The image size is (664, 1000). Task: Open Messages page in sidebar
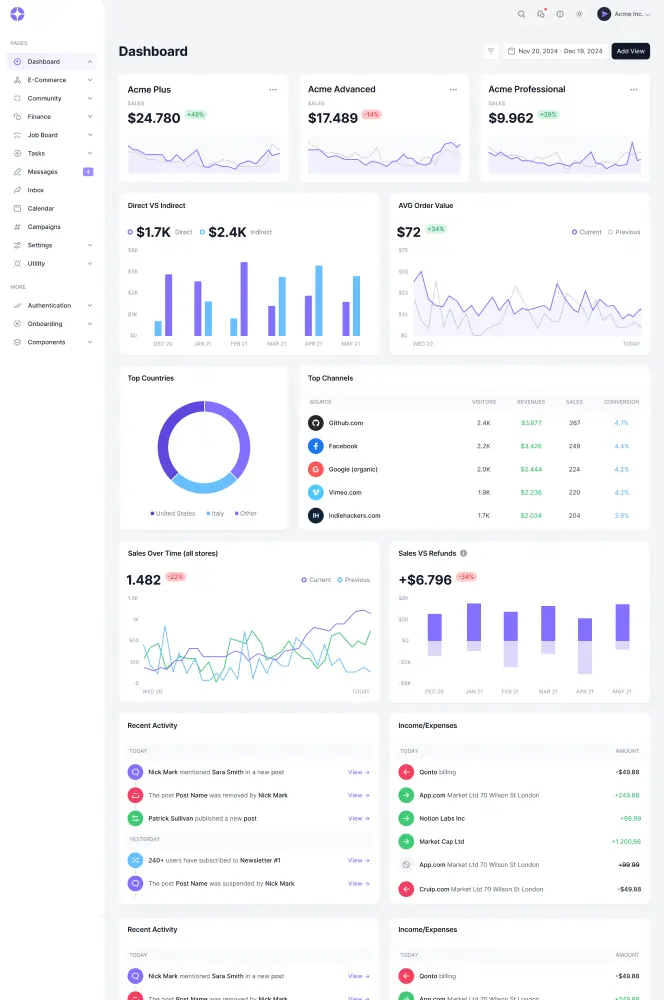[x=42, y=172]
